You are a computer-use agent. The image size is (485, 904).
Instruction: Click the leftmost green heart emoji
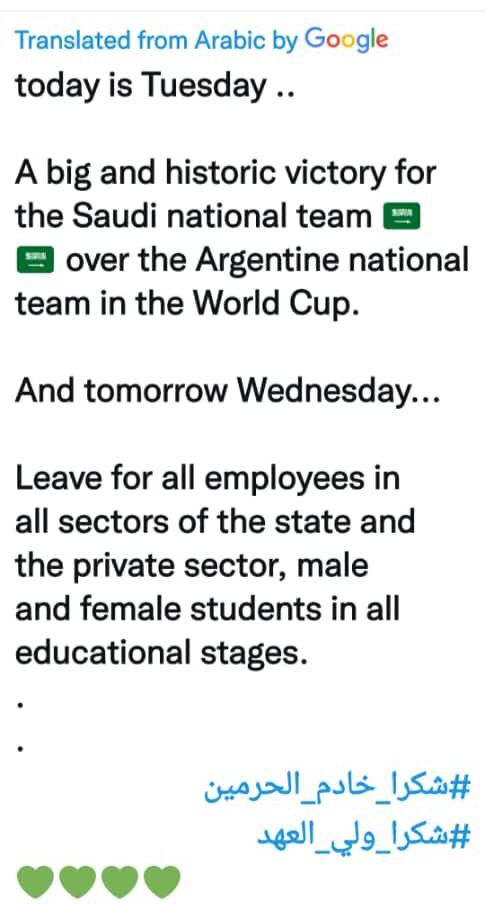point(35,882)
